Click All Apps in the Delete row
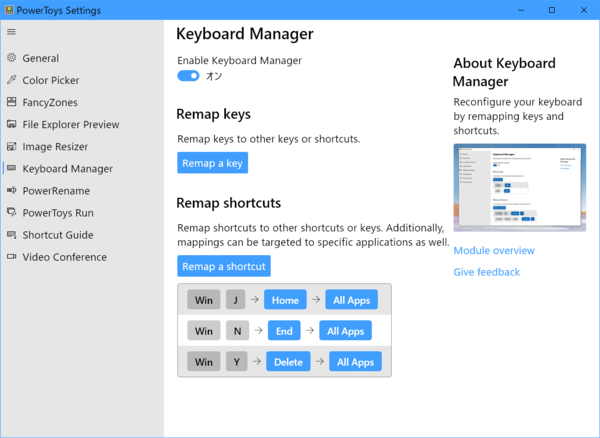Viewport: 600px width, 438px height. click(x=355, y=361)
